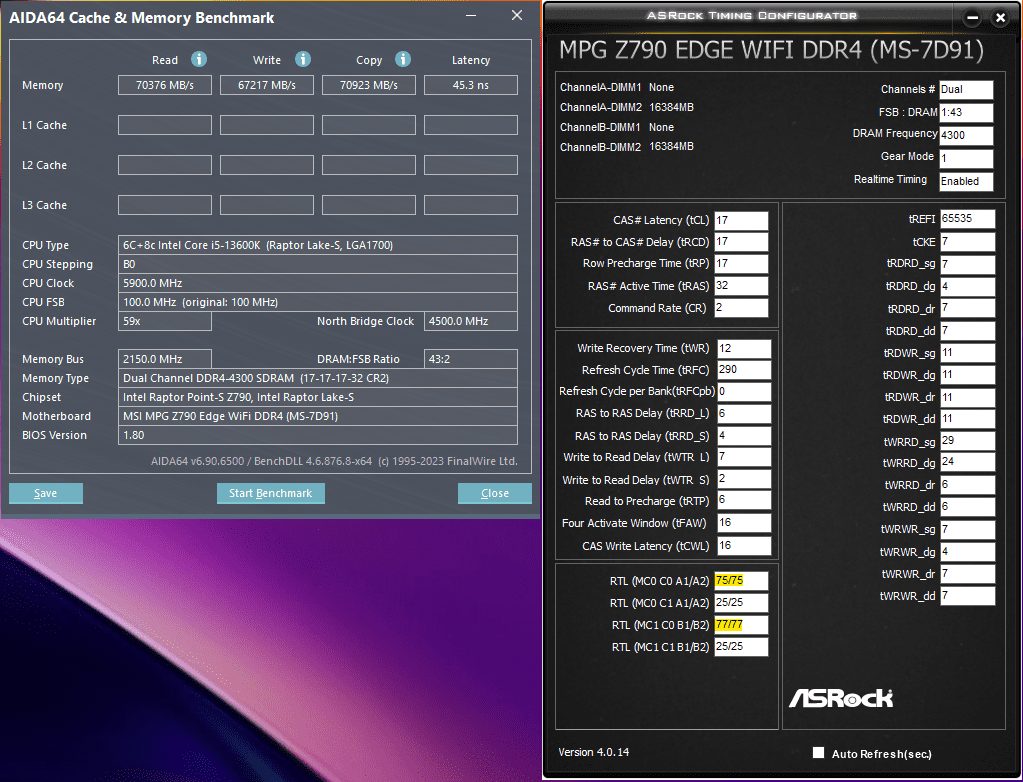Click the Close button in AIDA64
Image resolution: width=1023 pixels, height=782 pixels.
point(495,493)
